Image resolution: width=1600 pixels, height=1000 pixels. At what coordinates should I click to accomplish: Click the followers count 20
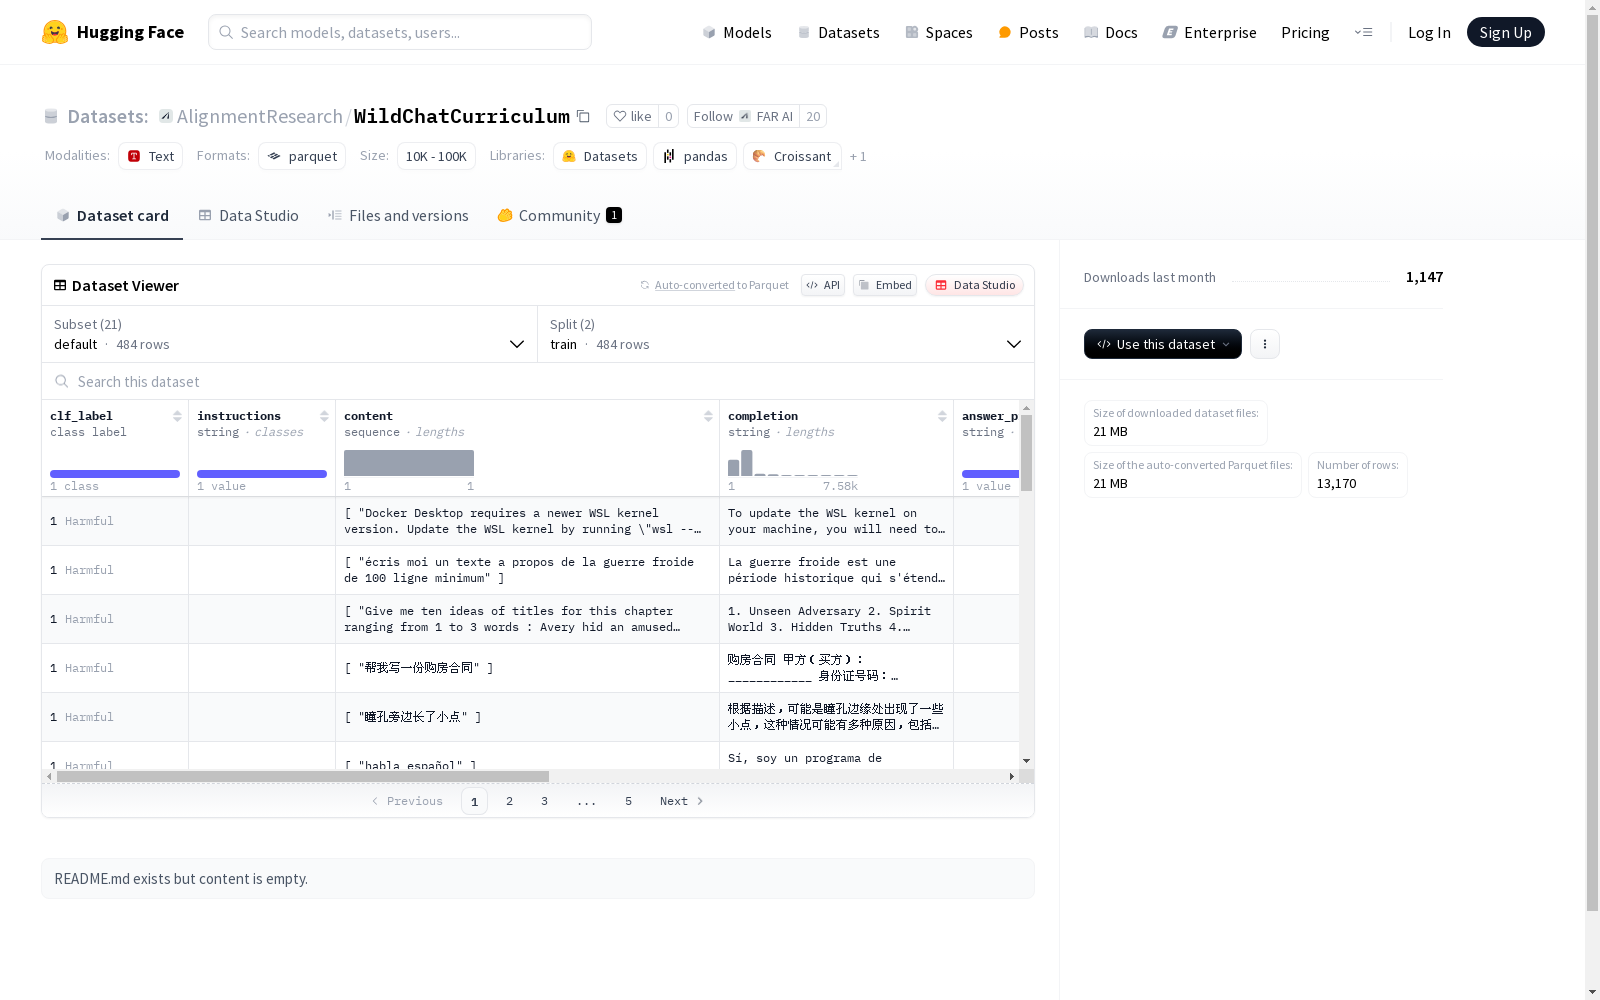[813, 116]
